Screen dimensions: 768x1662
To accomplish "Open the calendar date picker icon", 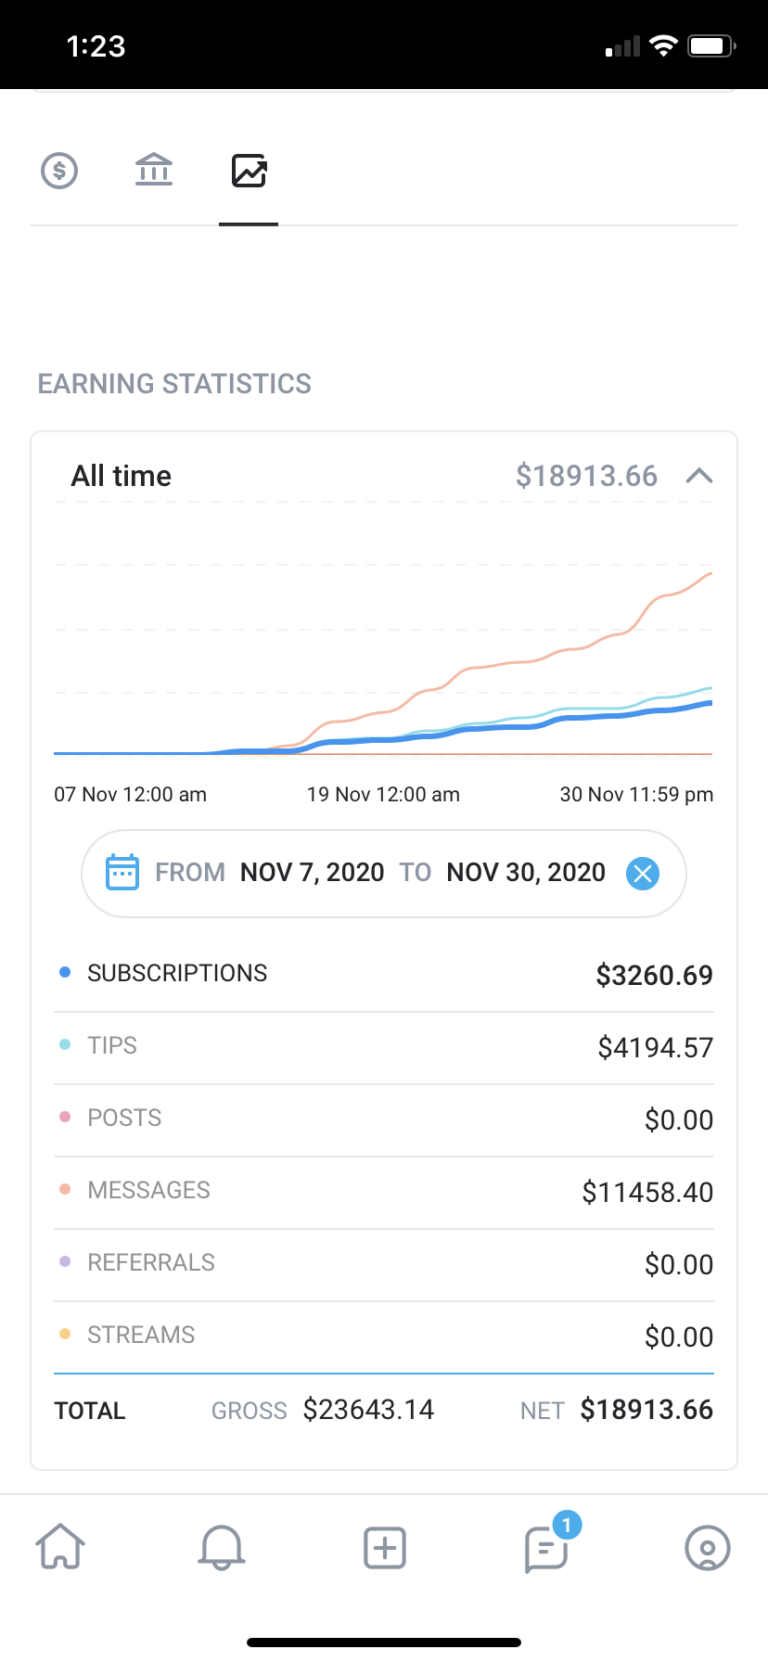I will (122, 873).
